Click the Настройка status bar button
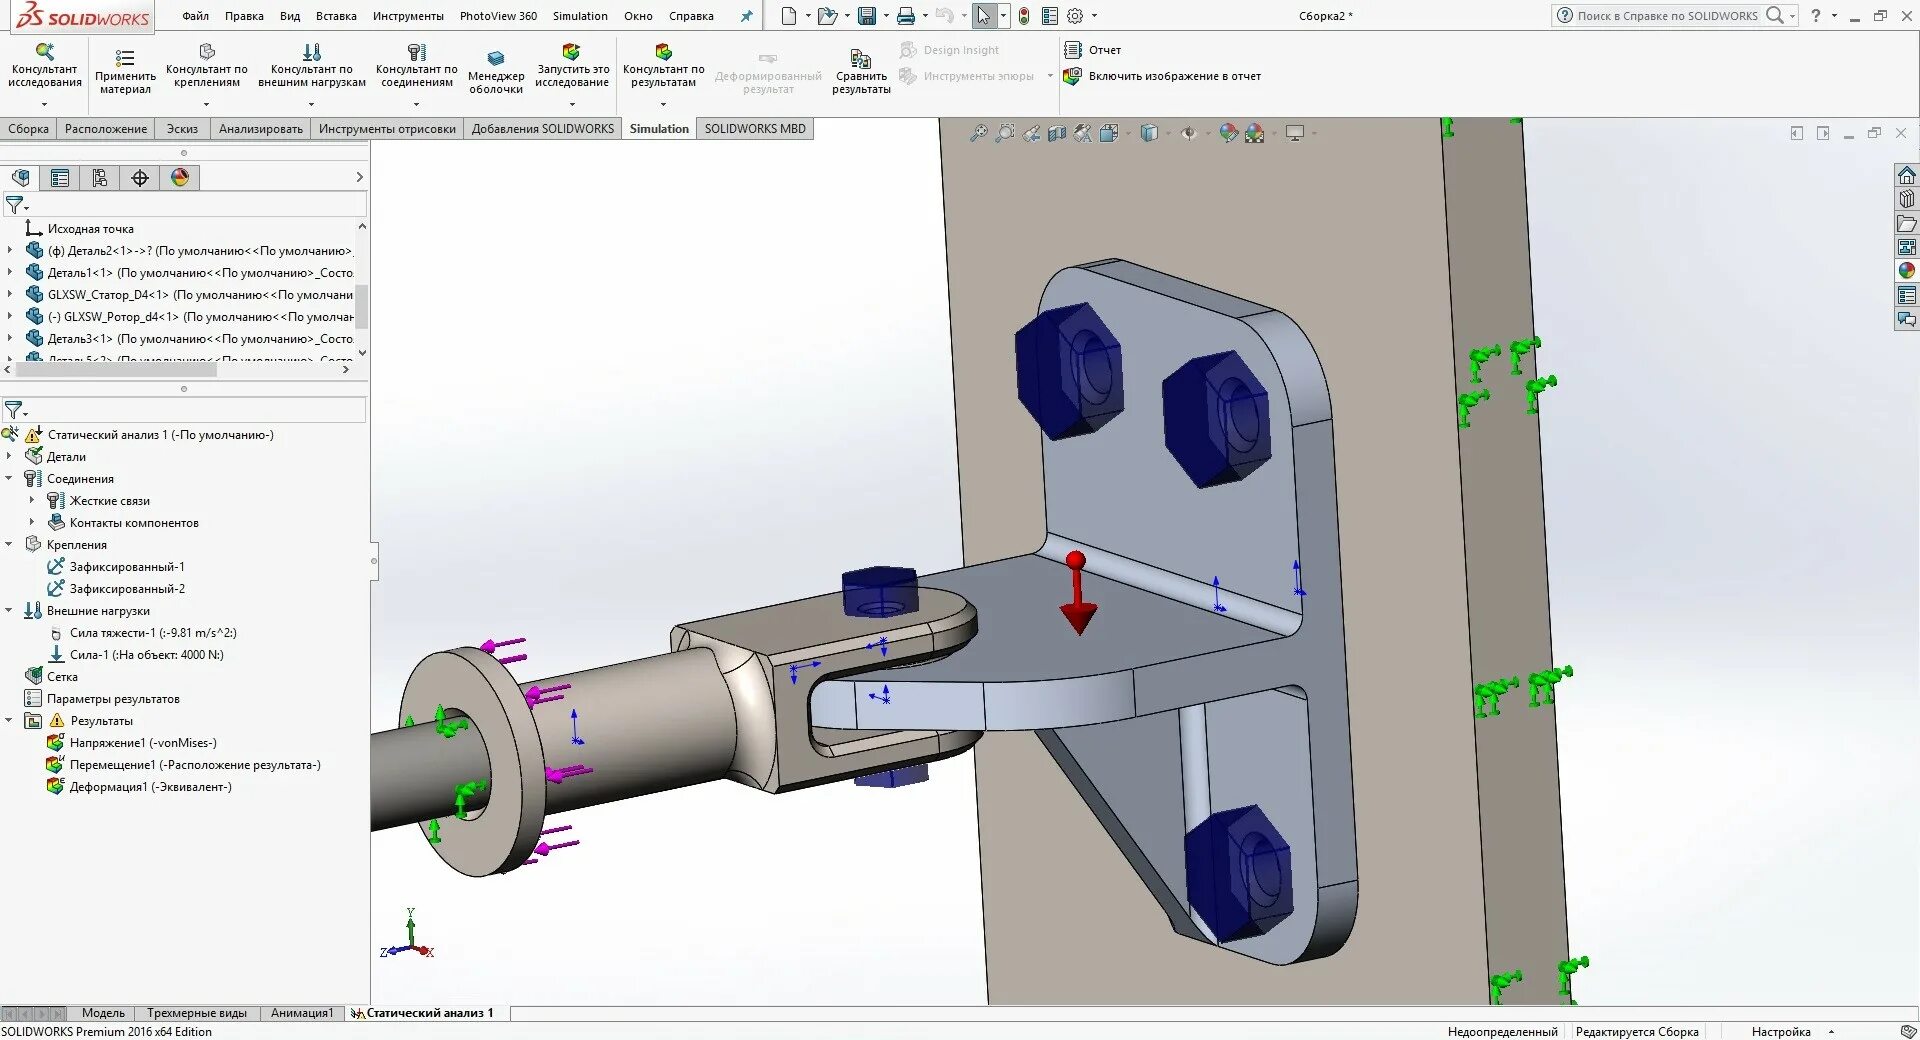The width and height of the screenshot is (1920, 1040). coord(1781,1032)
